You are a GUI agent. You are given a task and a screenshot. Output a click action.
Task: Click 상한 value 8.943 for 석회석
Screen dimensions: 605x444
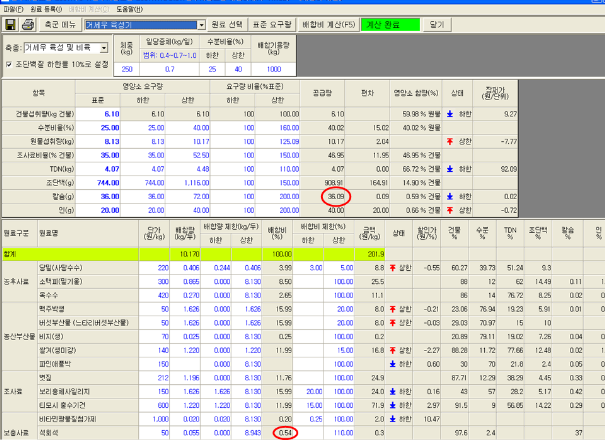coord(247,433)
